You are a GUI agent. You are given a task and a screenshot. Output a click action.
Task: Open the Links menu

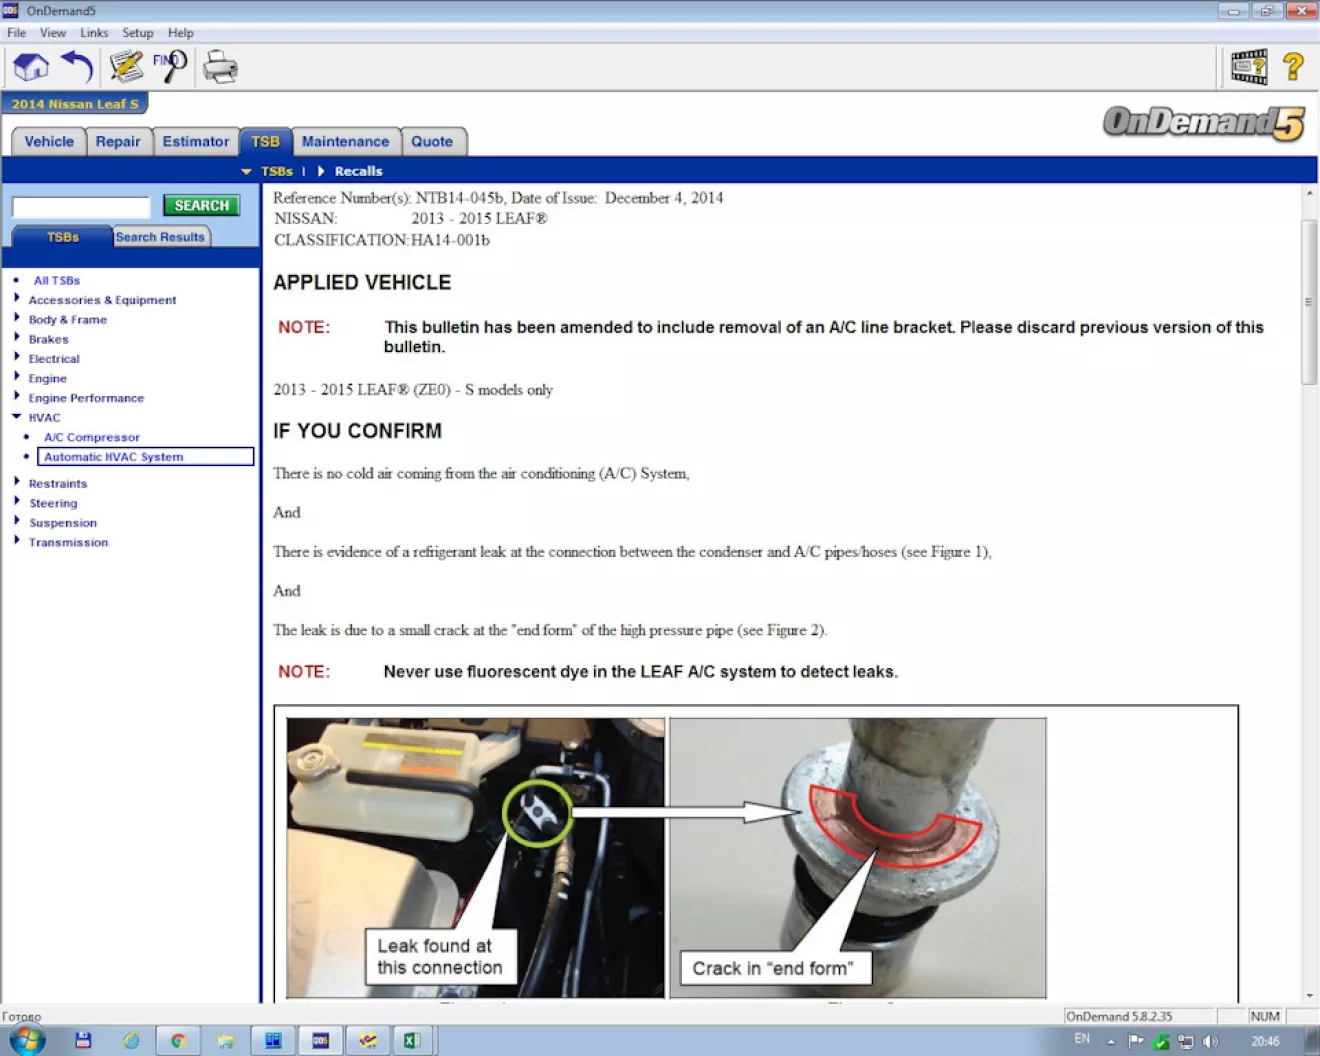click(x=94, y=33)
